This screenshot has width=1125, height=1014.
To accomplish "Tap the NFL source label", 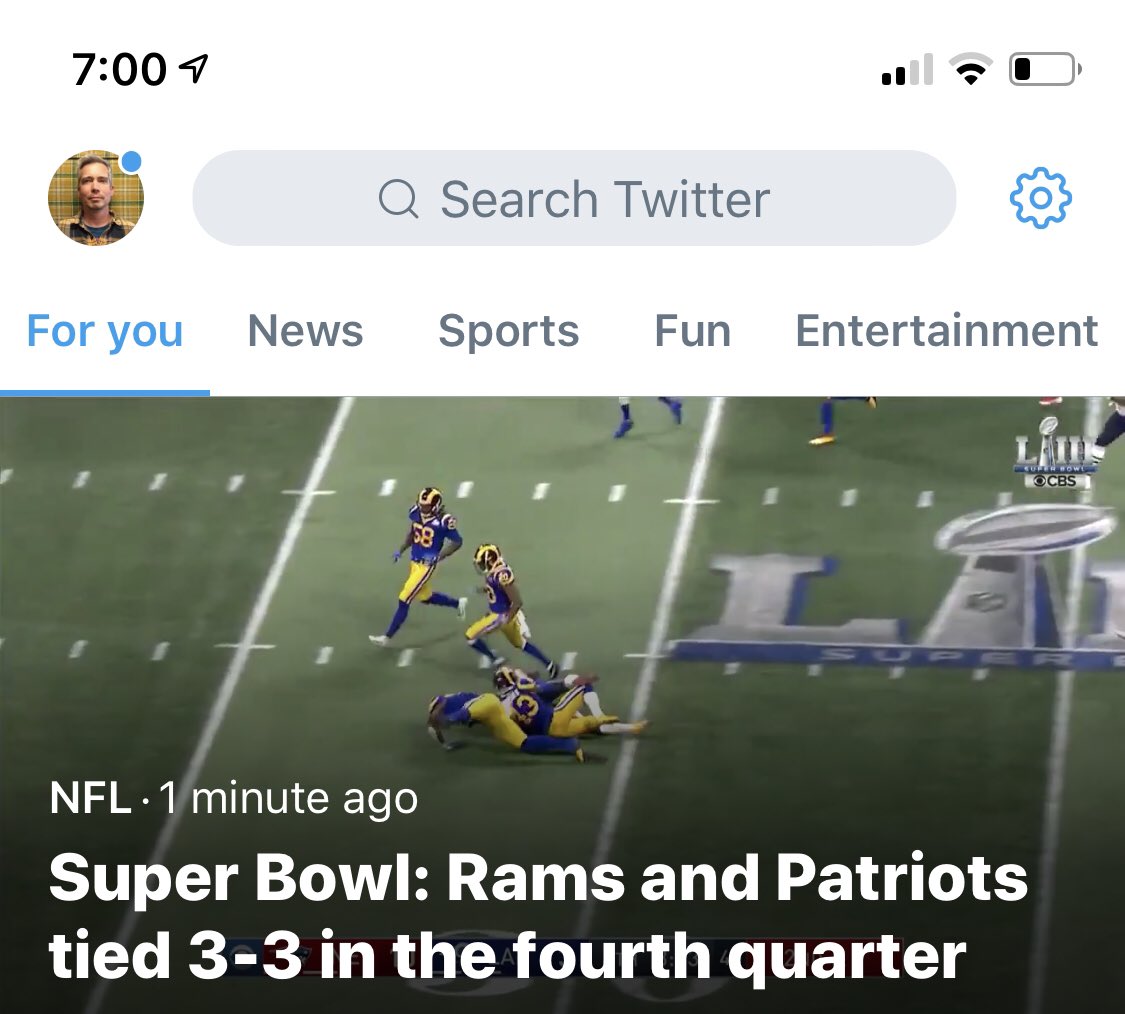I will click(90, 797).
